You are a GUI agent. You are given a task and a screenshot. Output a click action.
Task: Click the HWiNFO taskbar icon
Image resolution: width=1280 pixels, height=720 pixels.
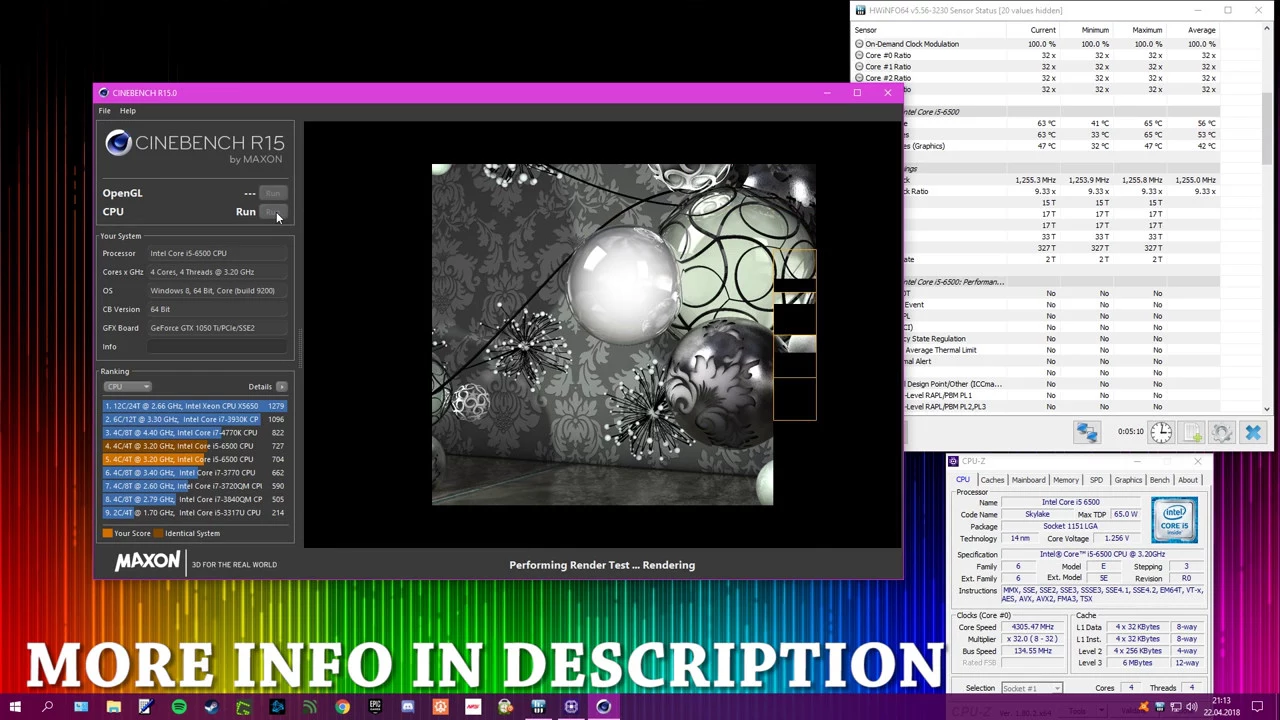click(538, 707)
